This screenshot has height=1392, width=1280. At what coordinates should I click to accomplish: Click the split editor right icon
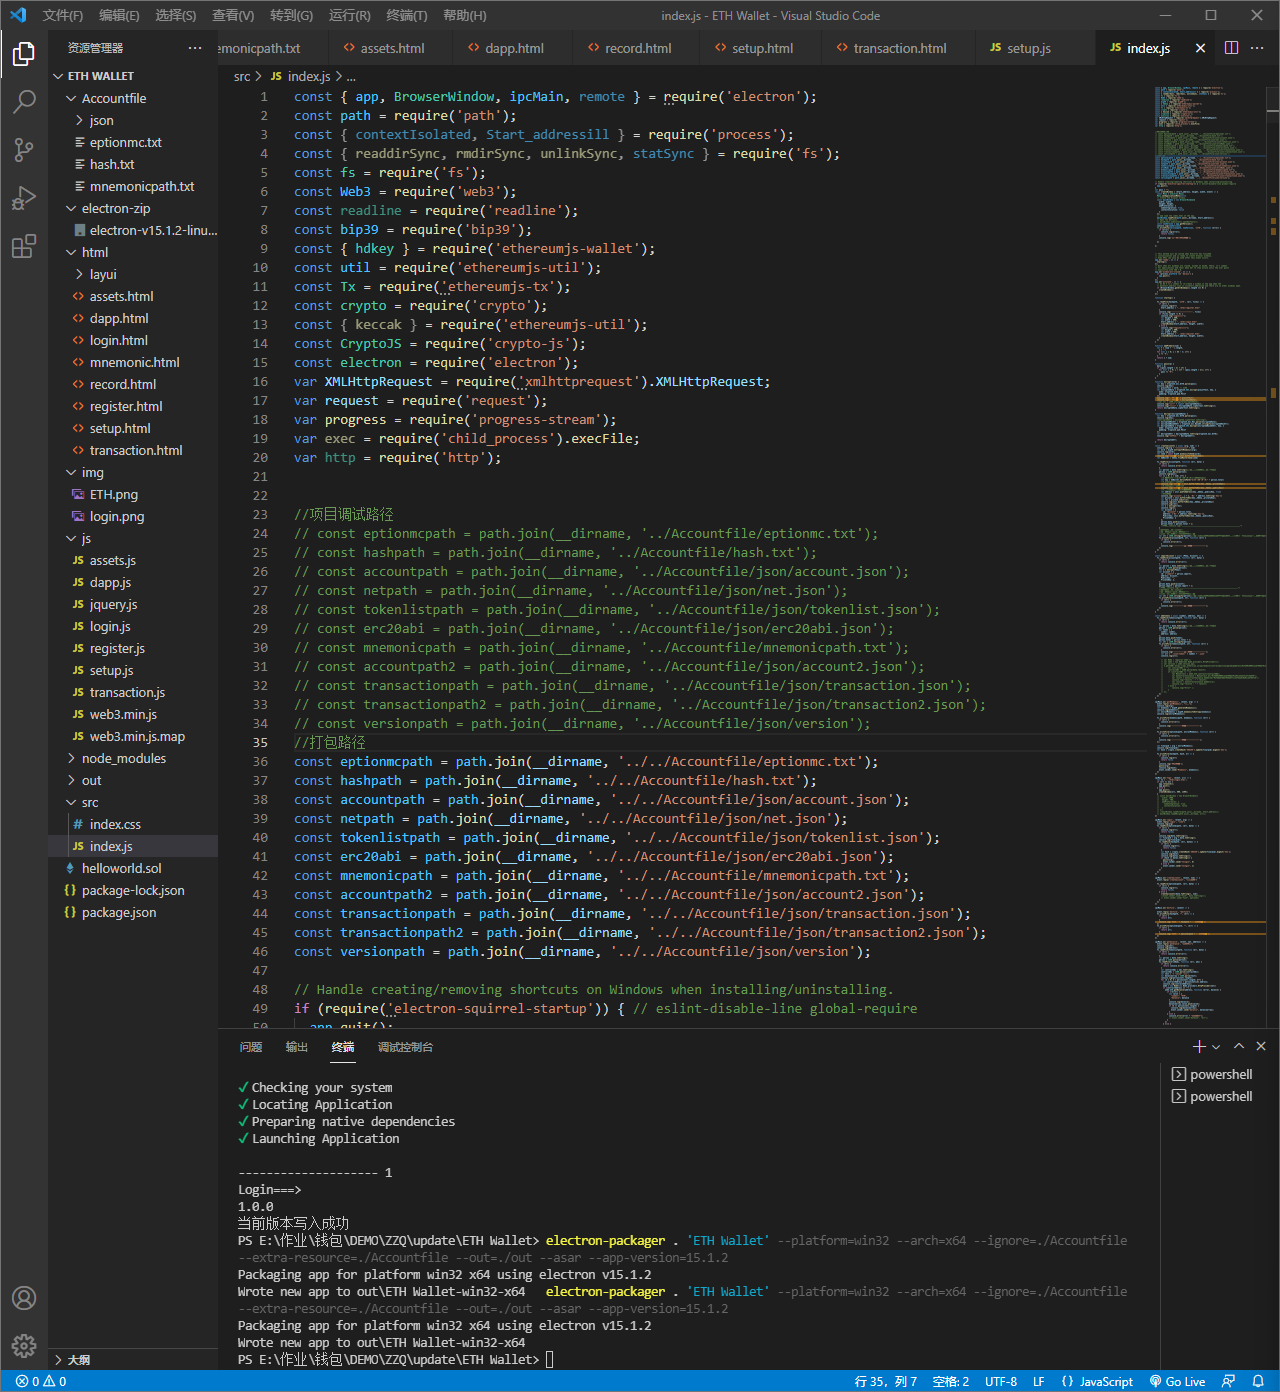pos(1231,48)
